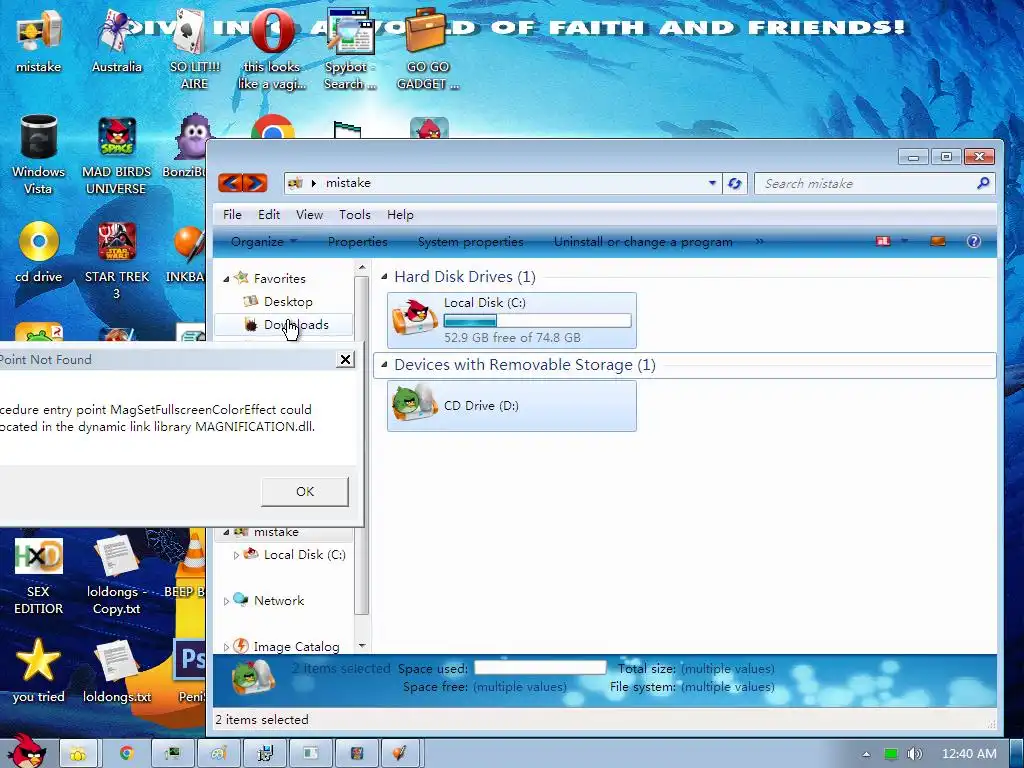Click Uninstall or change a program
The height and width of the screenshot is (768, 1024).
pos(643,242)
